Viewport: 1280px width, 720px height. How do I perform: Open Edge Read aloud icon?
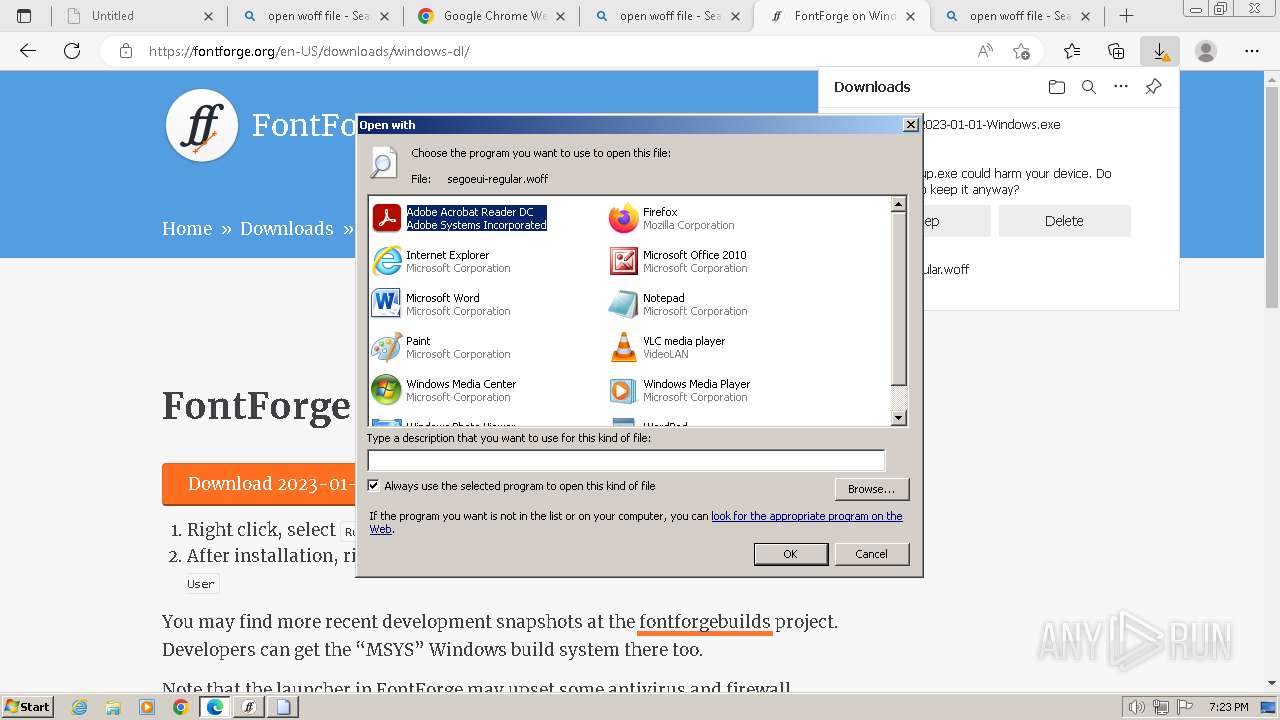coord(985,51)
